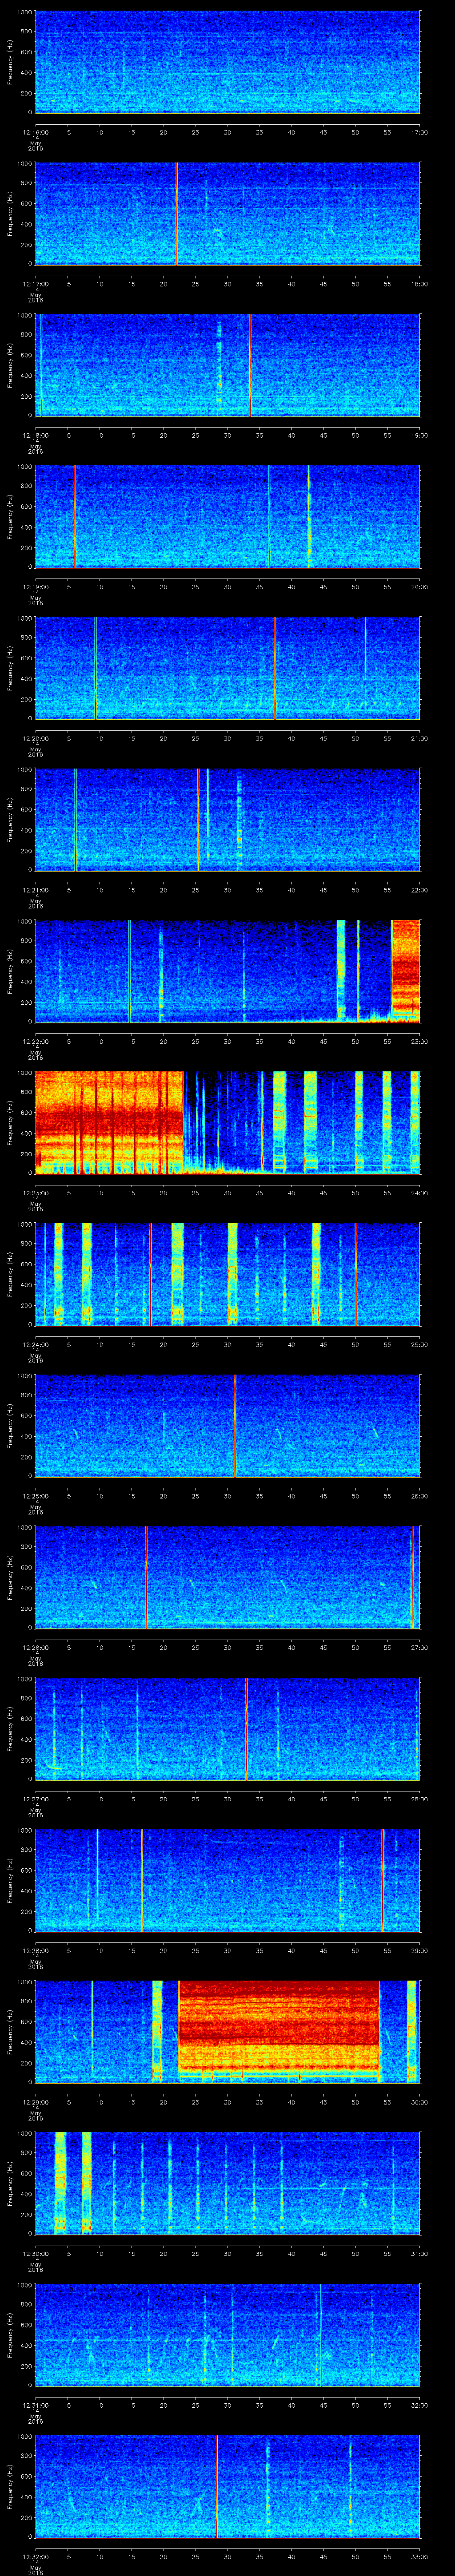Click the 12:16:00 start time label

(35, 132)
